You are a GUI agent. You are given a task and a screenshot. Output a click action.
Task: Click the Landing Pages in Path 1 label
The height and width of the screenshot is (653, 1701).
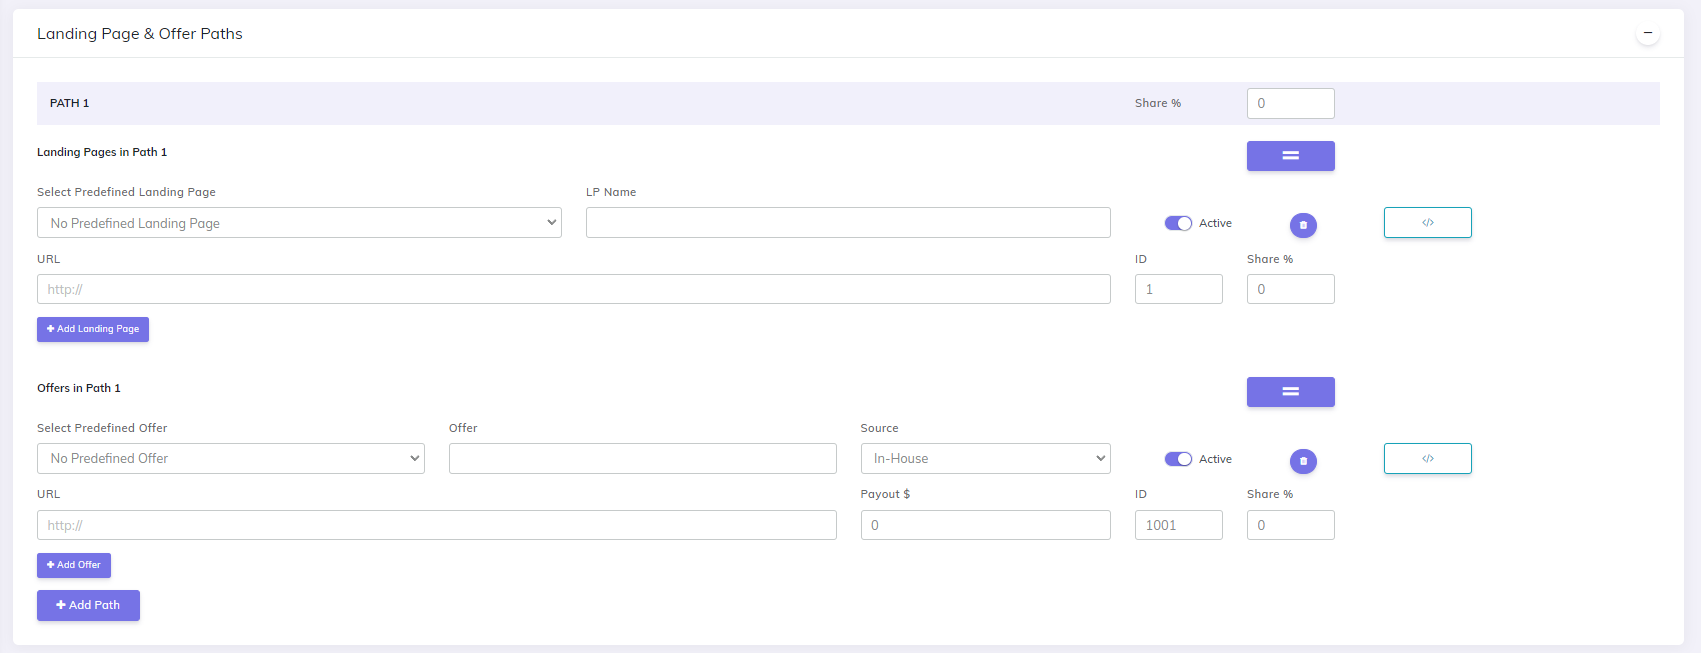tap(102, 152)
